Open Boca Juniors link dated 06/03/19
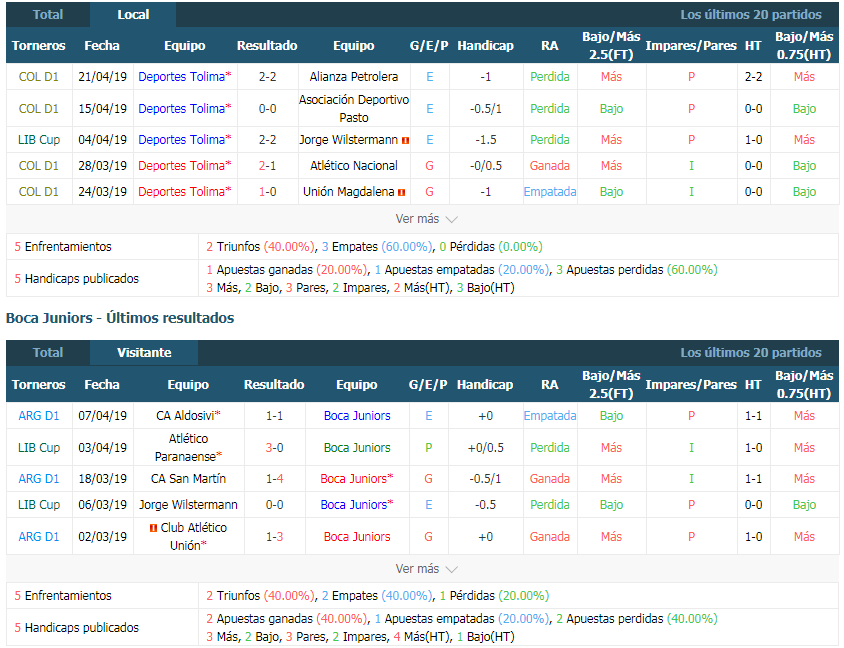 [357, 505]
